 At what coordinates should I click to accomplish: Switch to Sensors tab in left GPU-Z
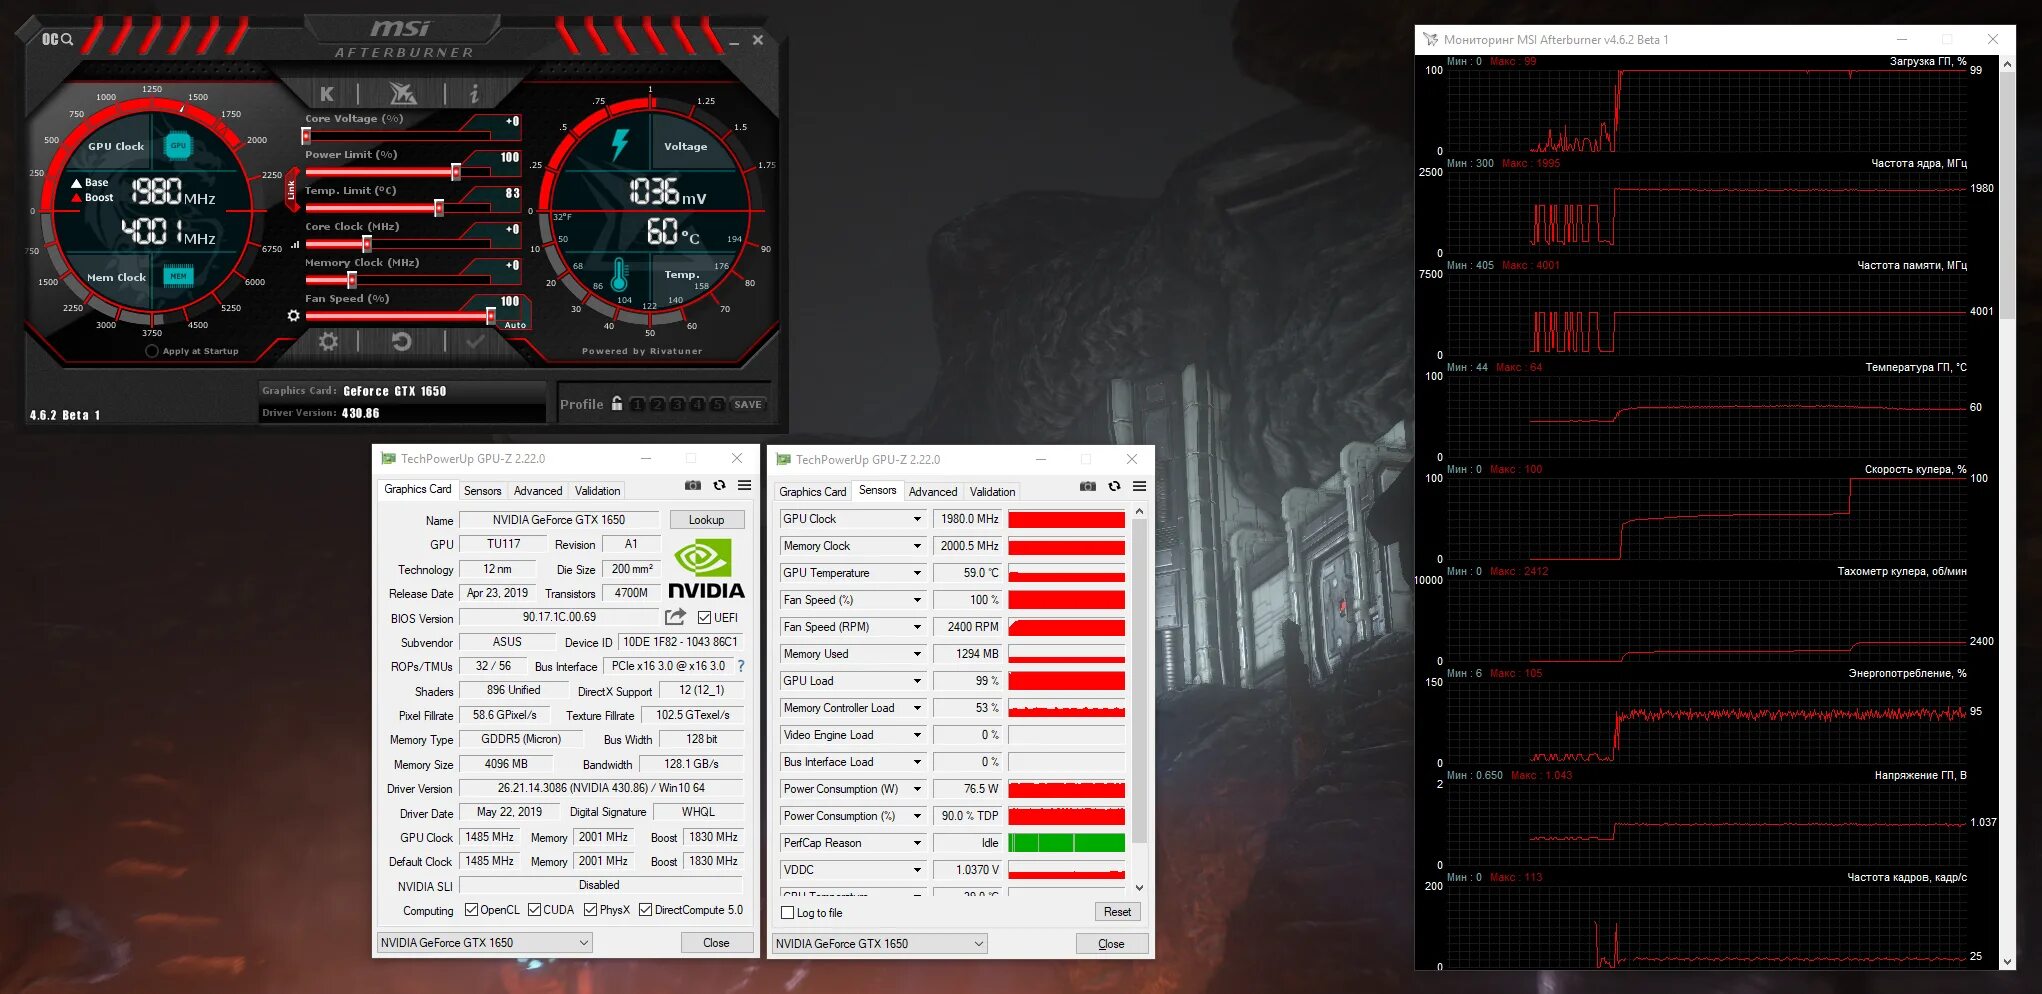482,491
